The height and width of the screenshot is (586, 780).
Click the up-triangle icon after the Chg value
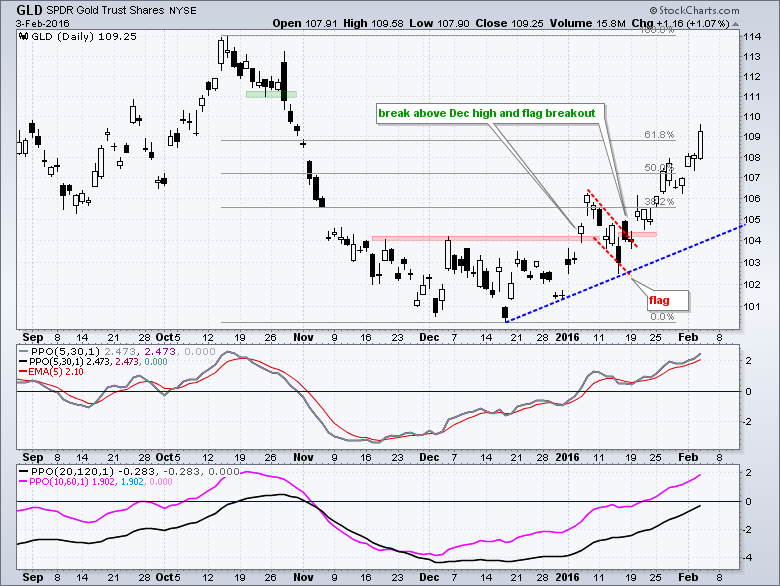[736, 24]
